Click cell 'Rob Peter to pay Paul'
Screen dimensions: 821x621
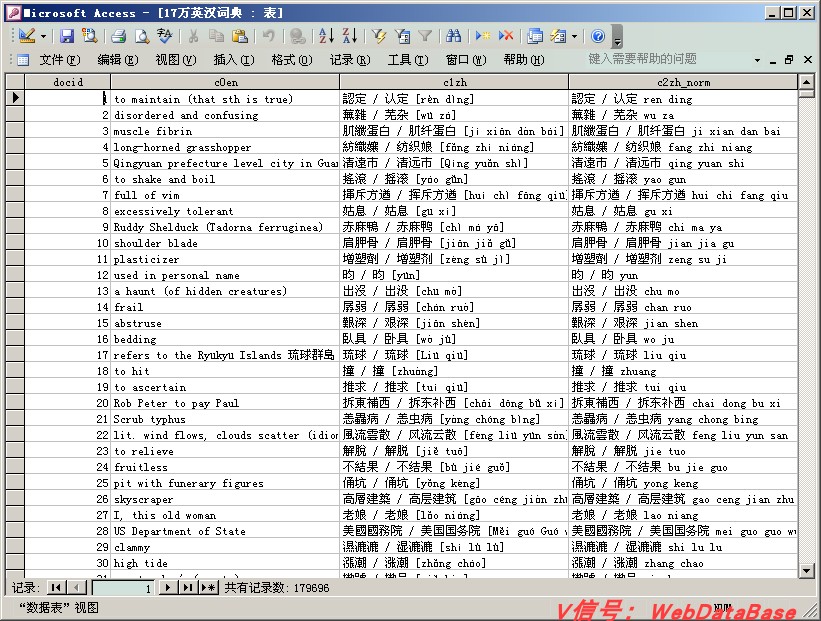(x=225, y=403)
